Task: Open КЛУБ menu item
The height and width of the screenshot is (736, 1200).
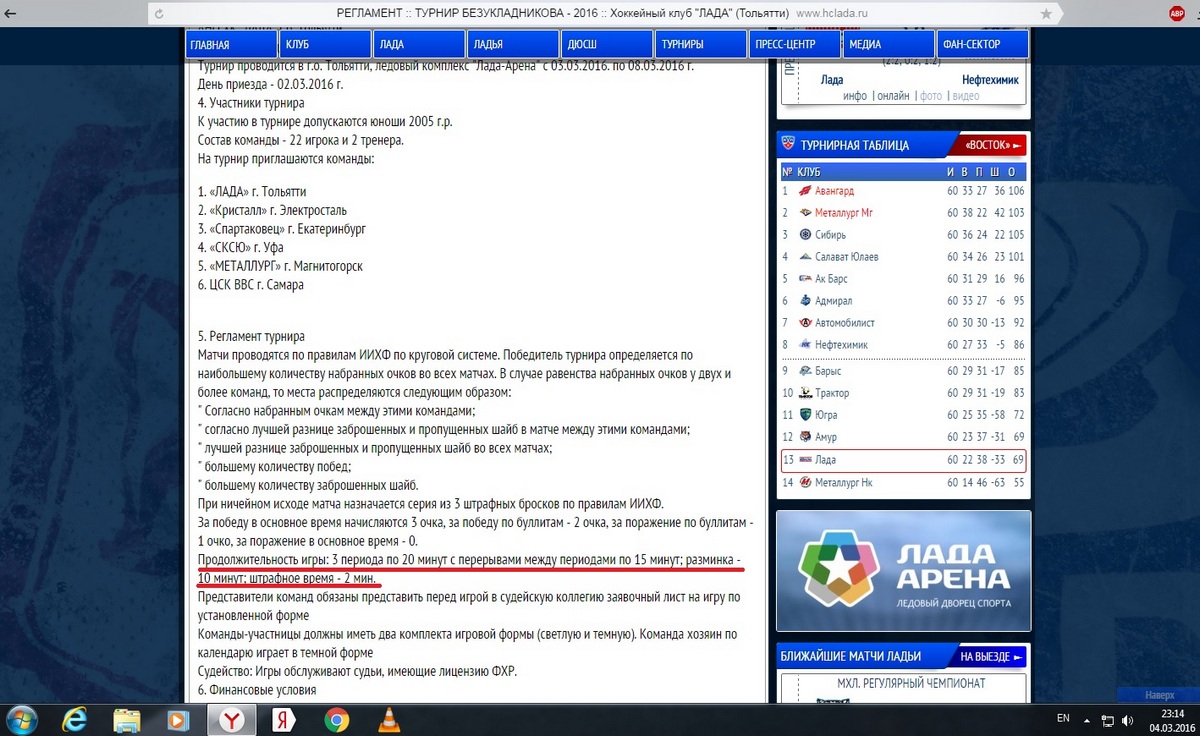Action: coord(325,44)
